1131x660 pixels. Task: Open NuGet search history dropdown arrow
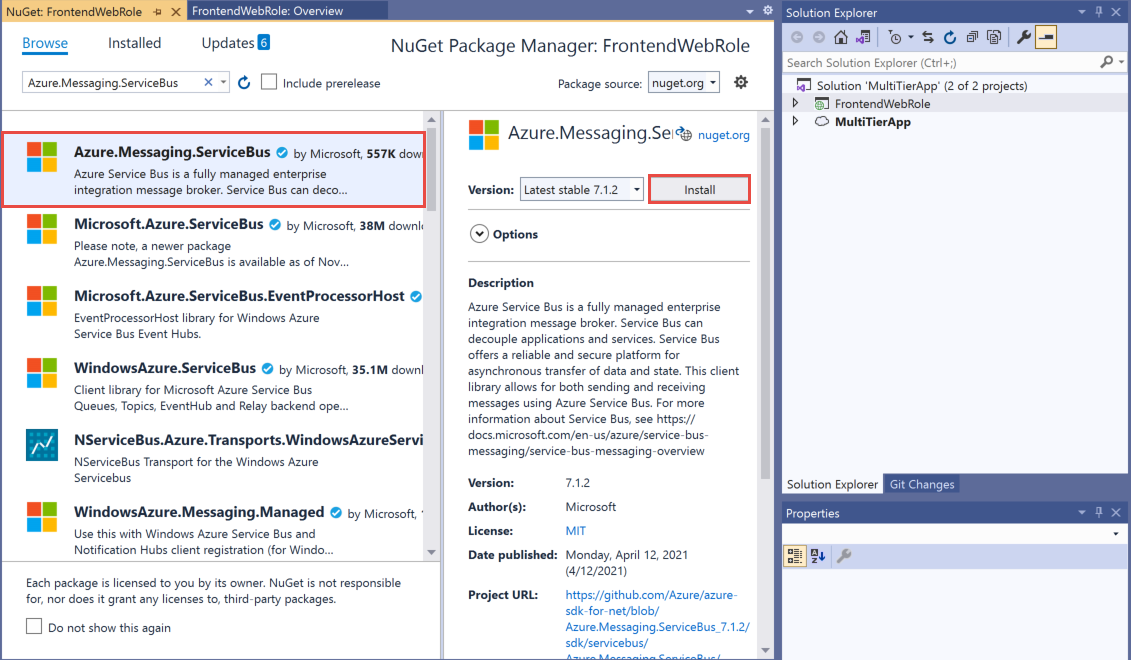point(224,82)
